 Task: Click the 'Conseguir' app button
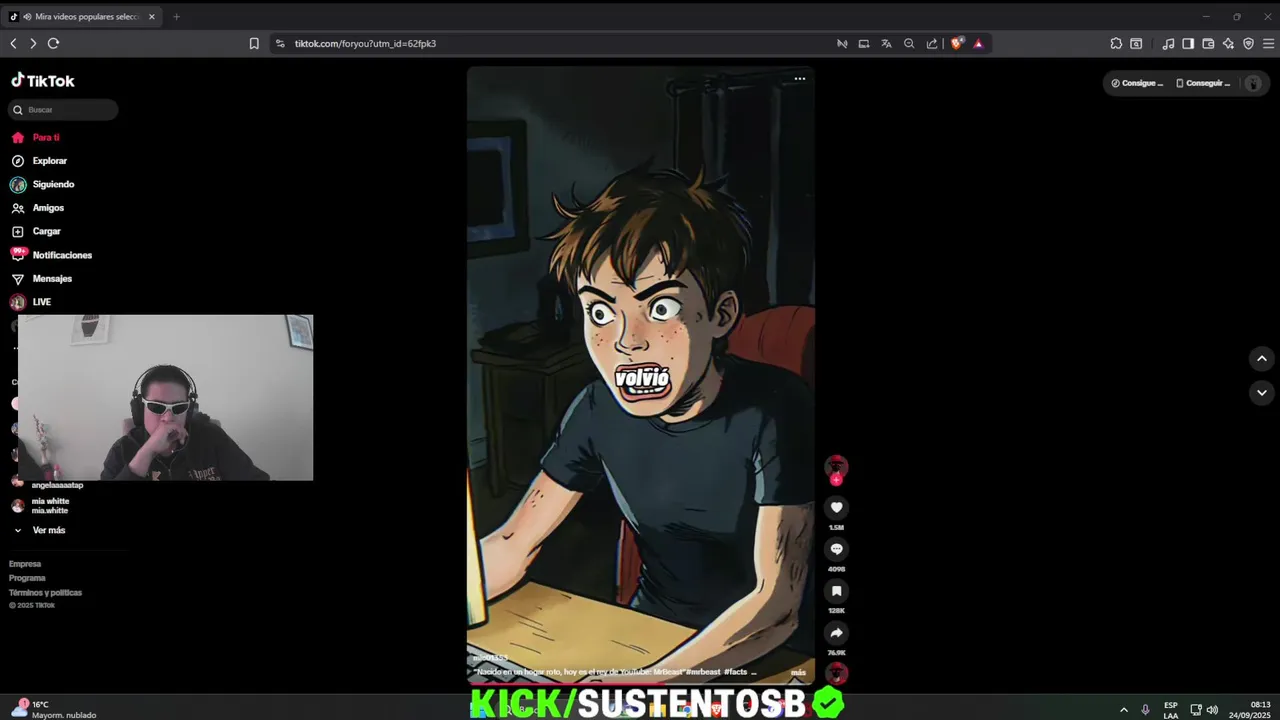click(1203, 83)
